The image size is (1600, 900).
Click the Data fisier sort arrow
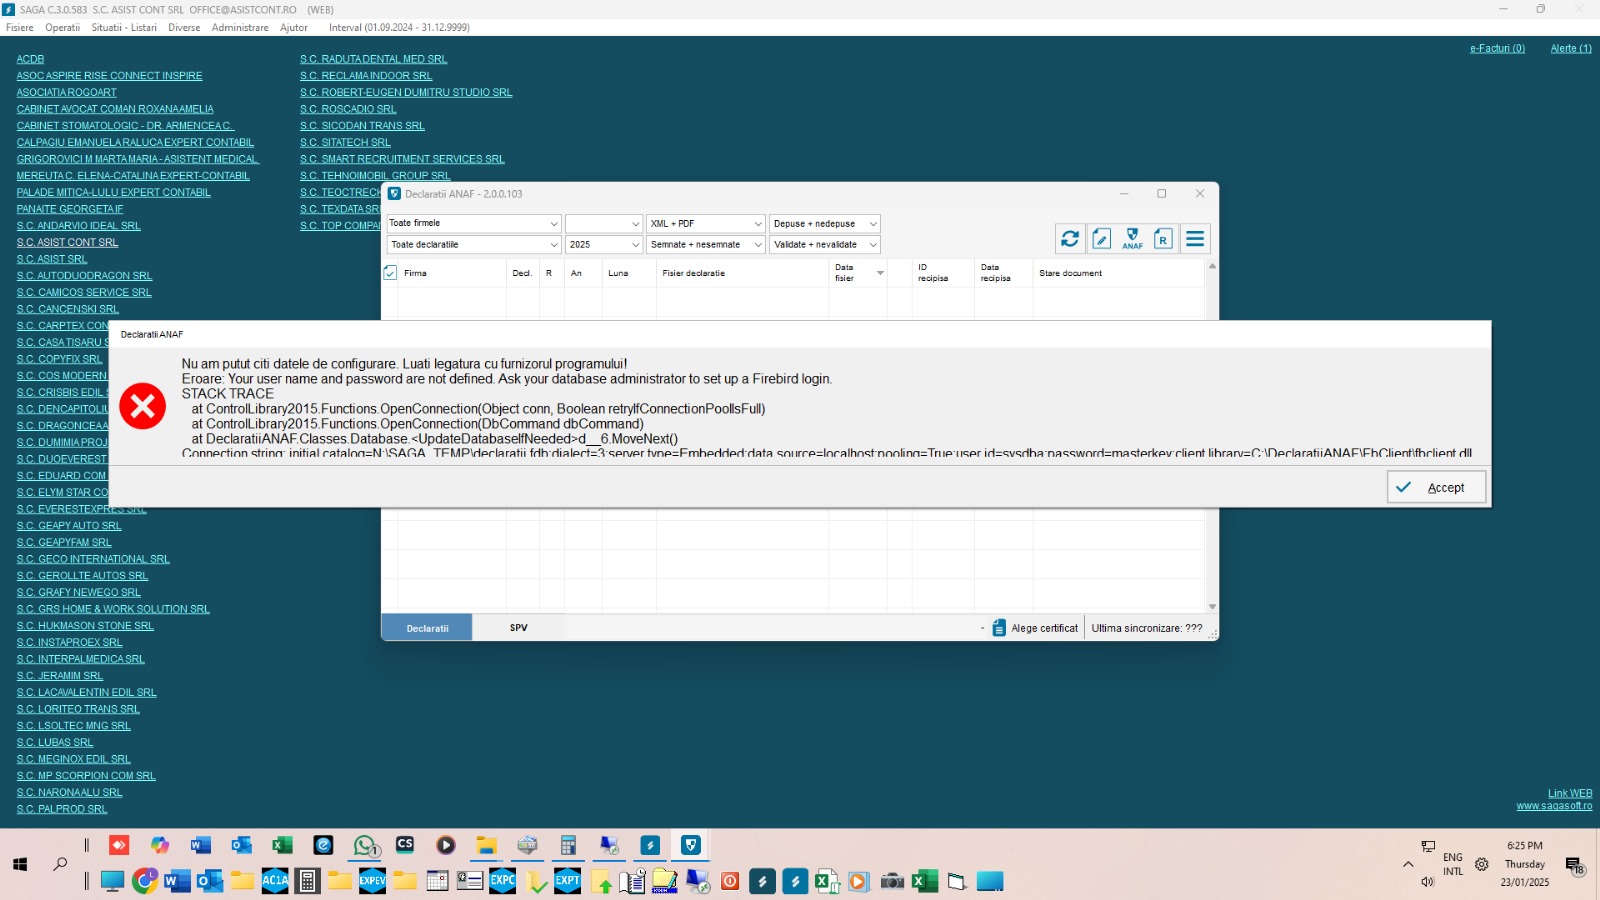(880, 273)
